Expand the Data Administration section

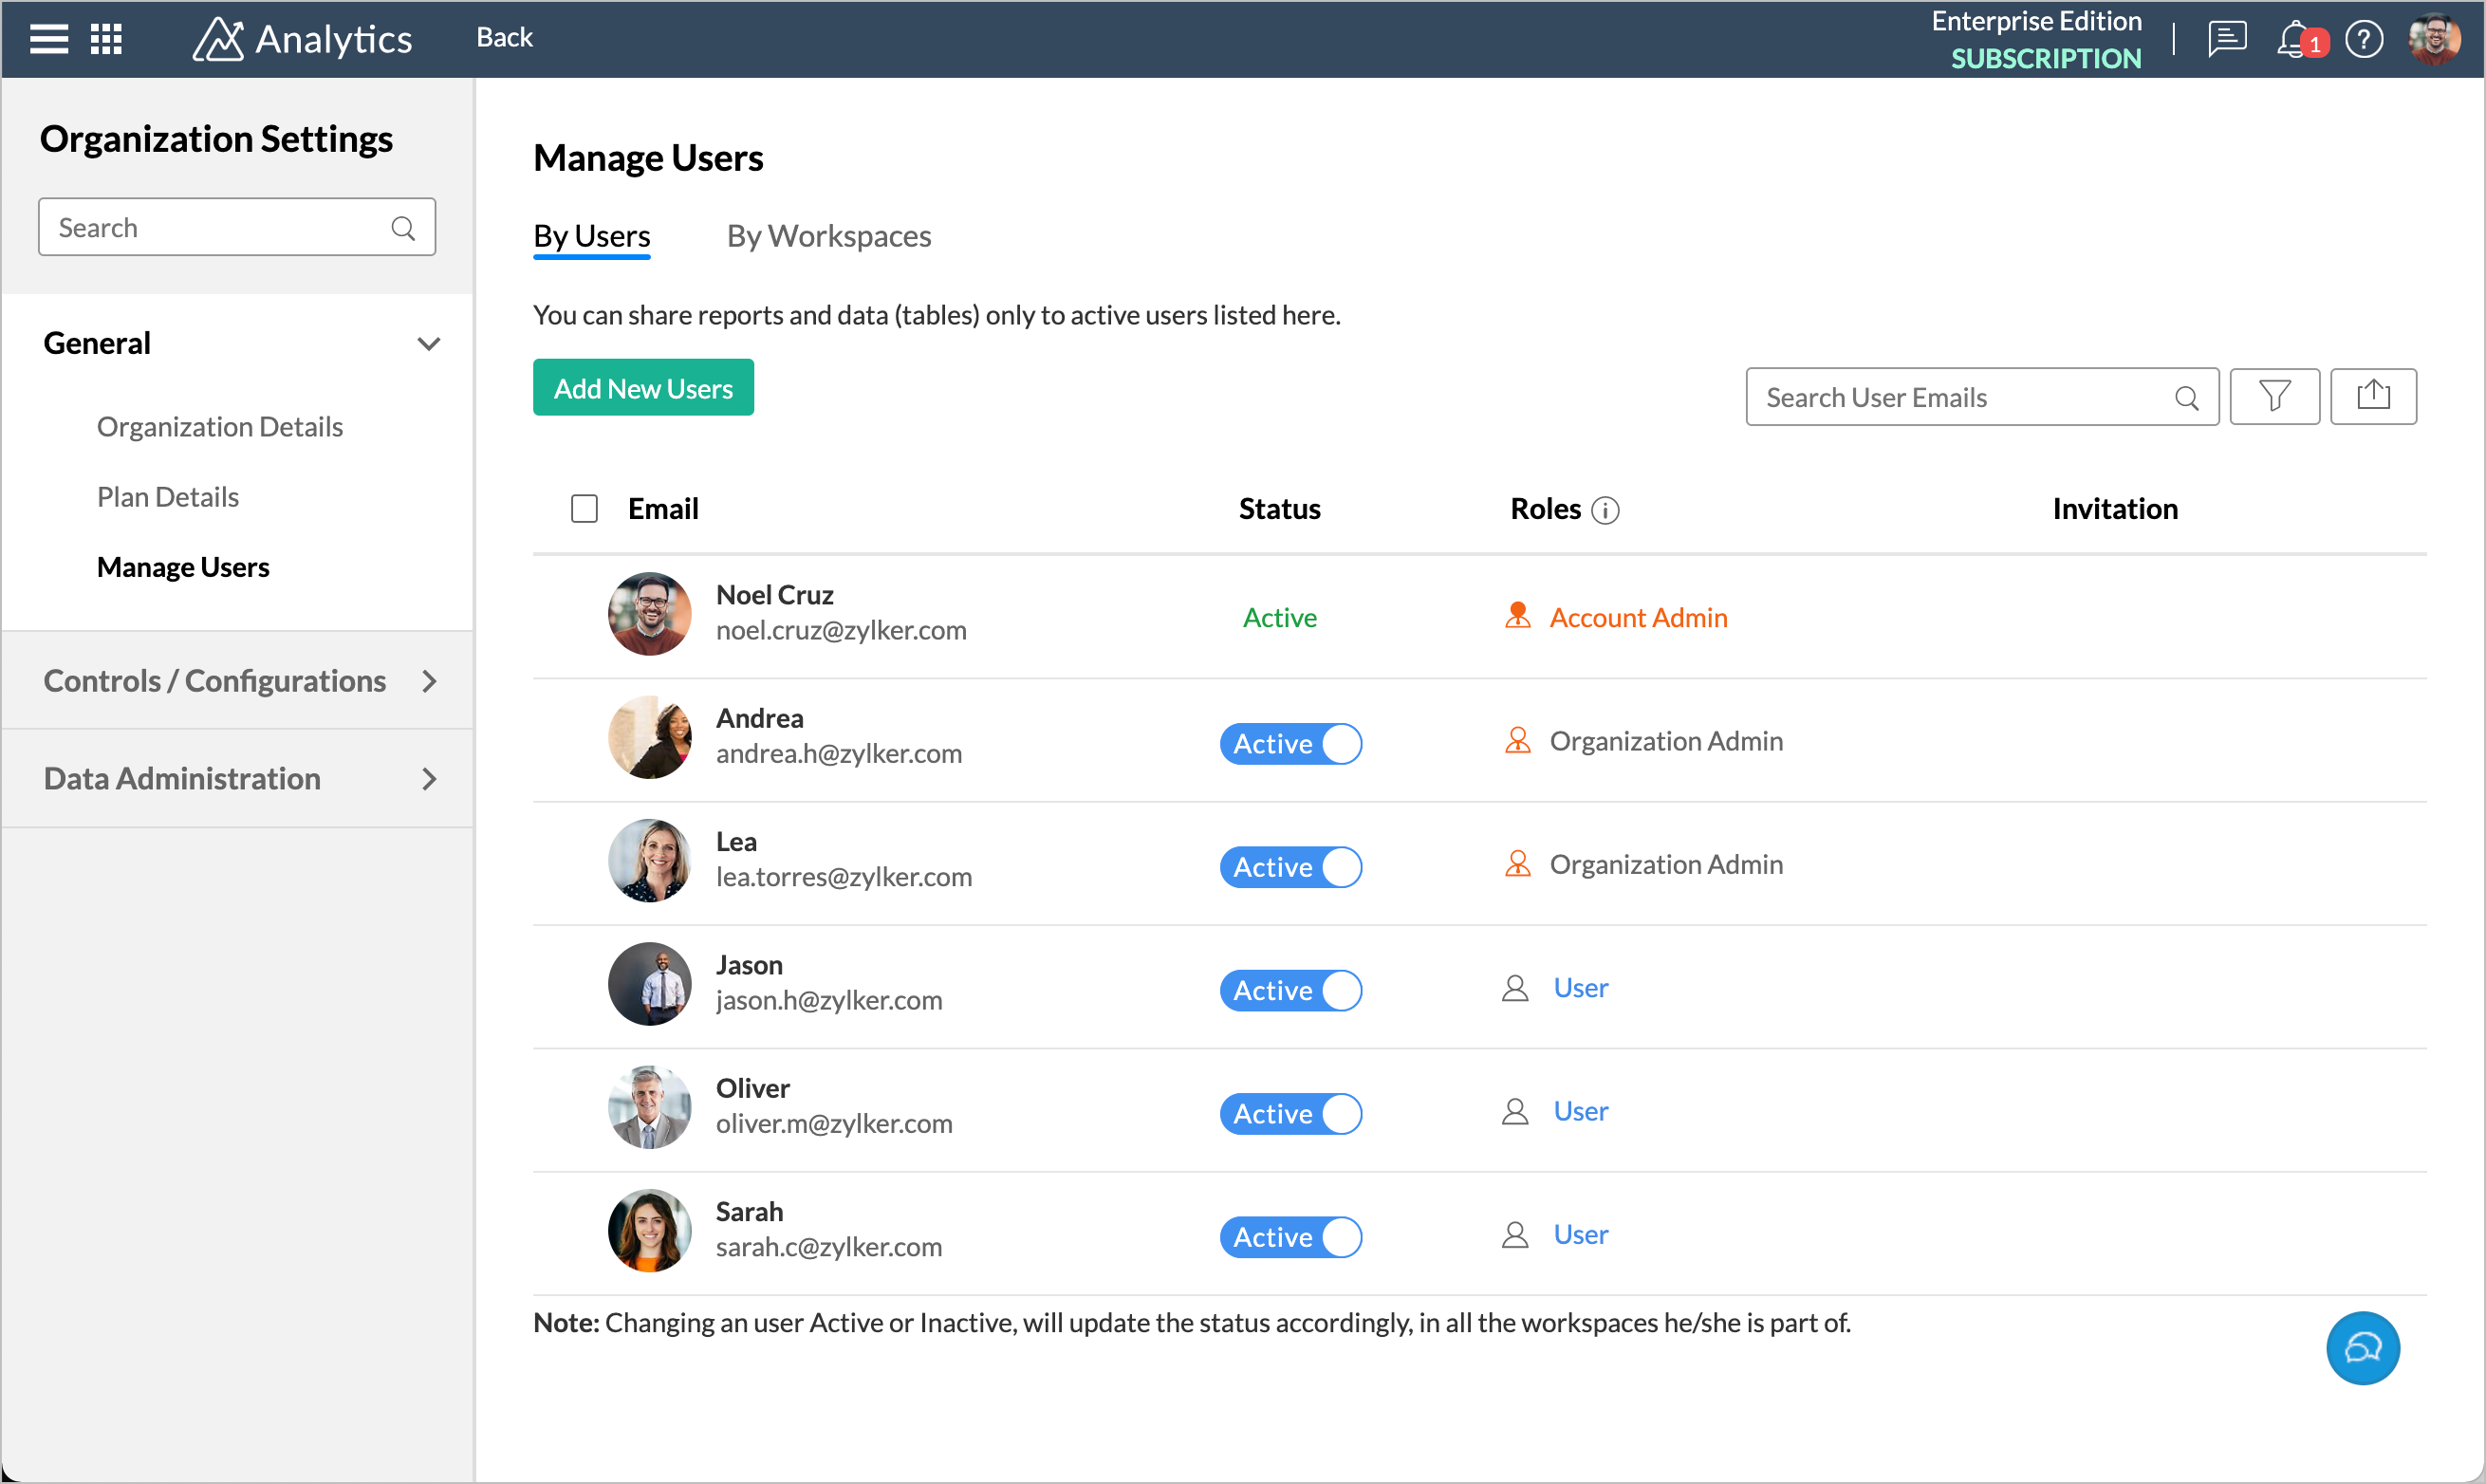pyautogui.click(x=429, y=779)
